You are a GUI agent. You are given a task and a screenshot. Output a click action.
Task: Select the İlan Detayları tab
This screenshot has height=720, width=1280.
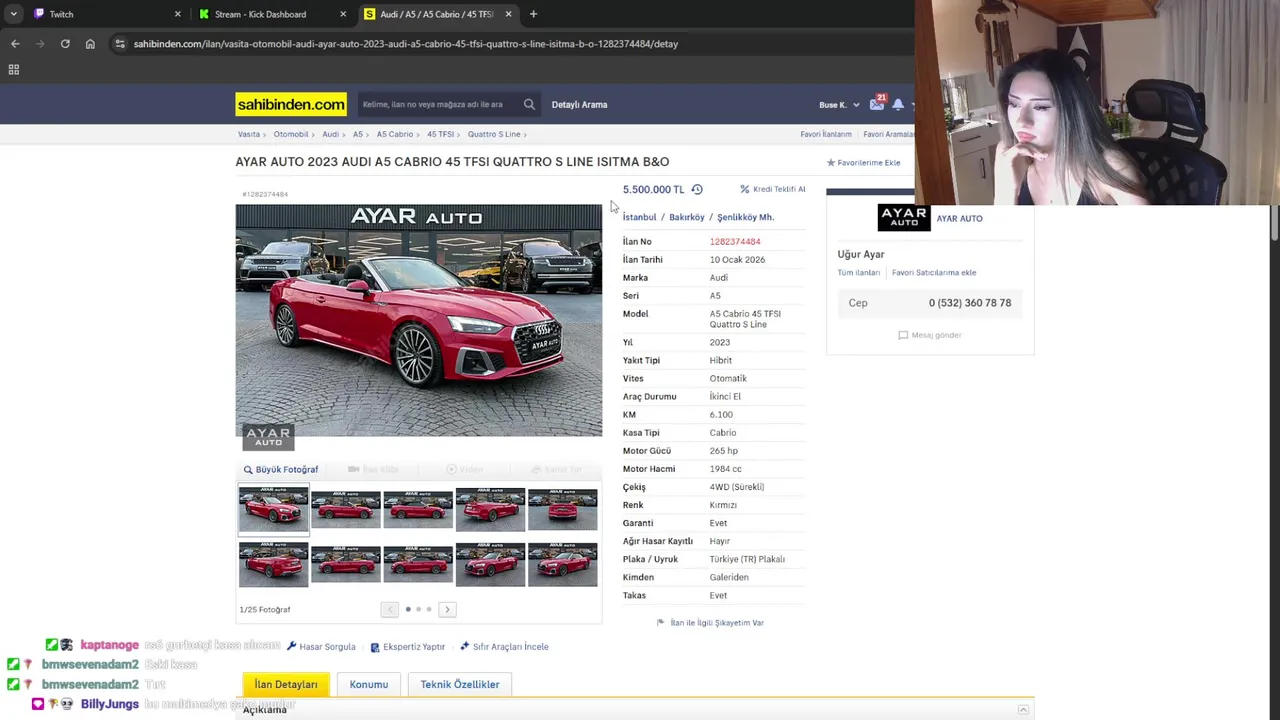click(x=286, y=685)
